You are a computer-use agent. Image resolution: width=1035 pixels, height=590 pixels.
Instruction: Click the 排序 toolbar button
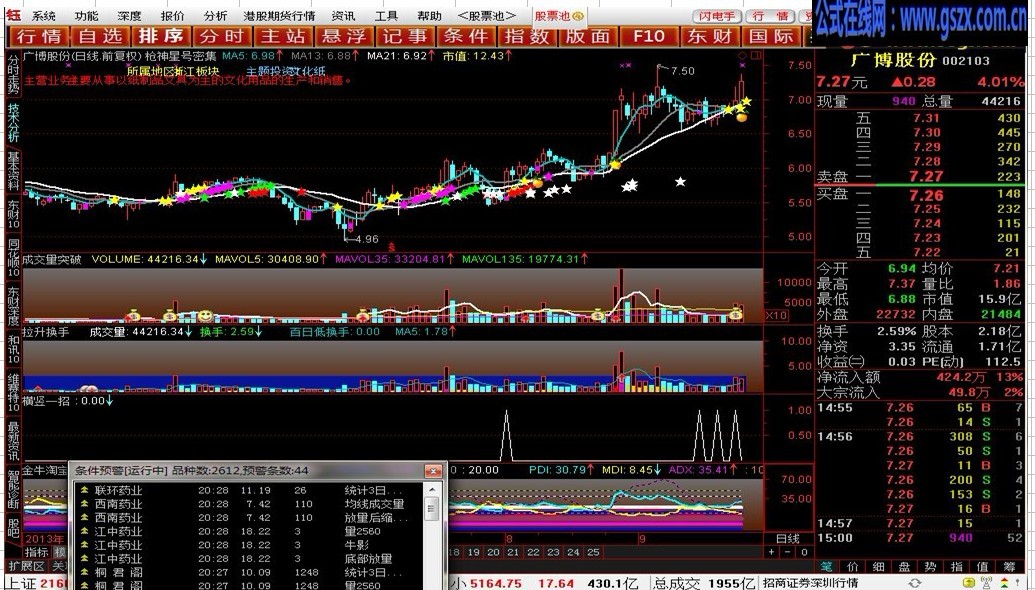tap(161, 36)
